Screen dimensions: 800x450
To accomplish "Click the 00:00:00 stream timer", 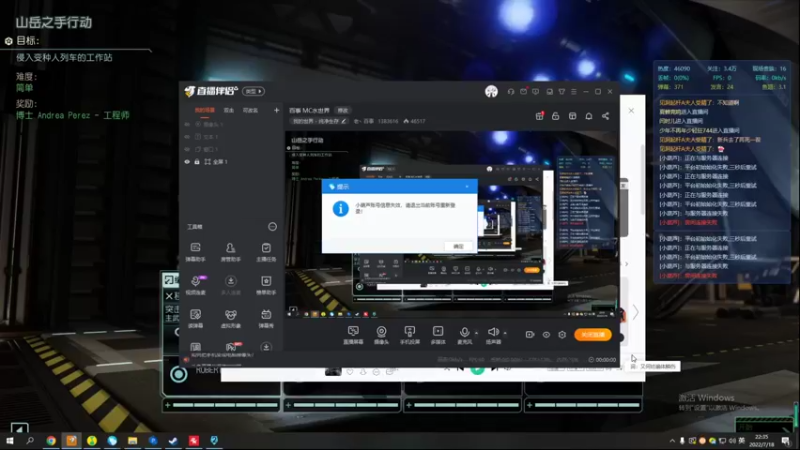I will 602,360.
